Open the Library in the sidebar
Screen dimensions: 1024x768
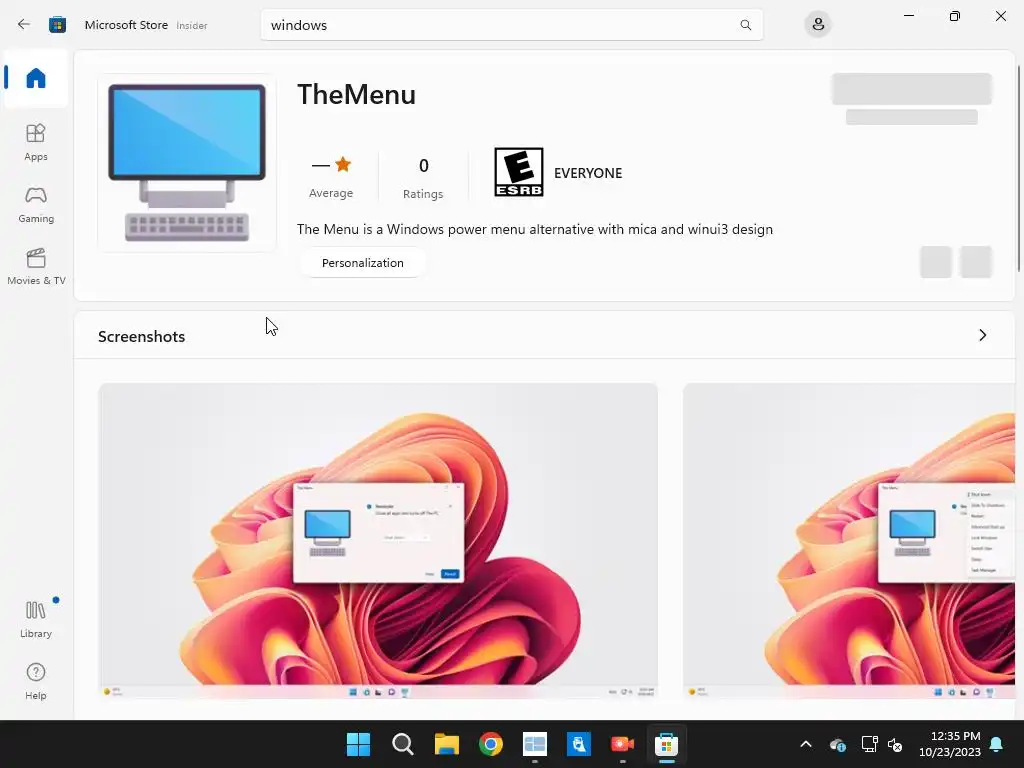point(36,619)
